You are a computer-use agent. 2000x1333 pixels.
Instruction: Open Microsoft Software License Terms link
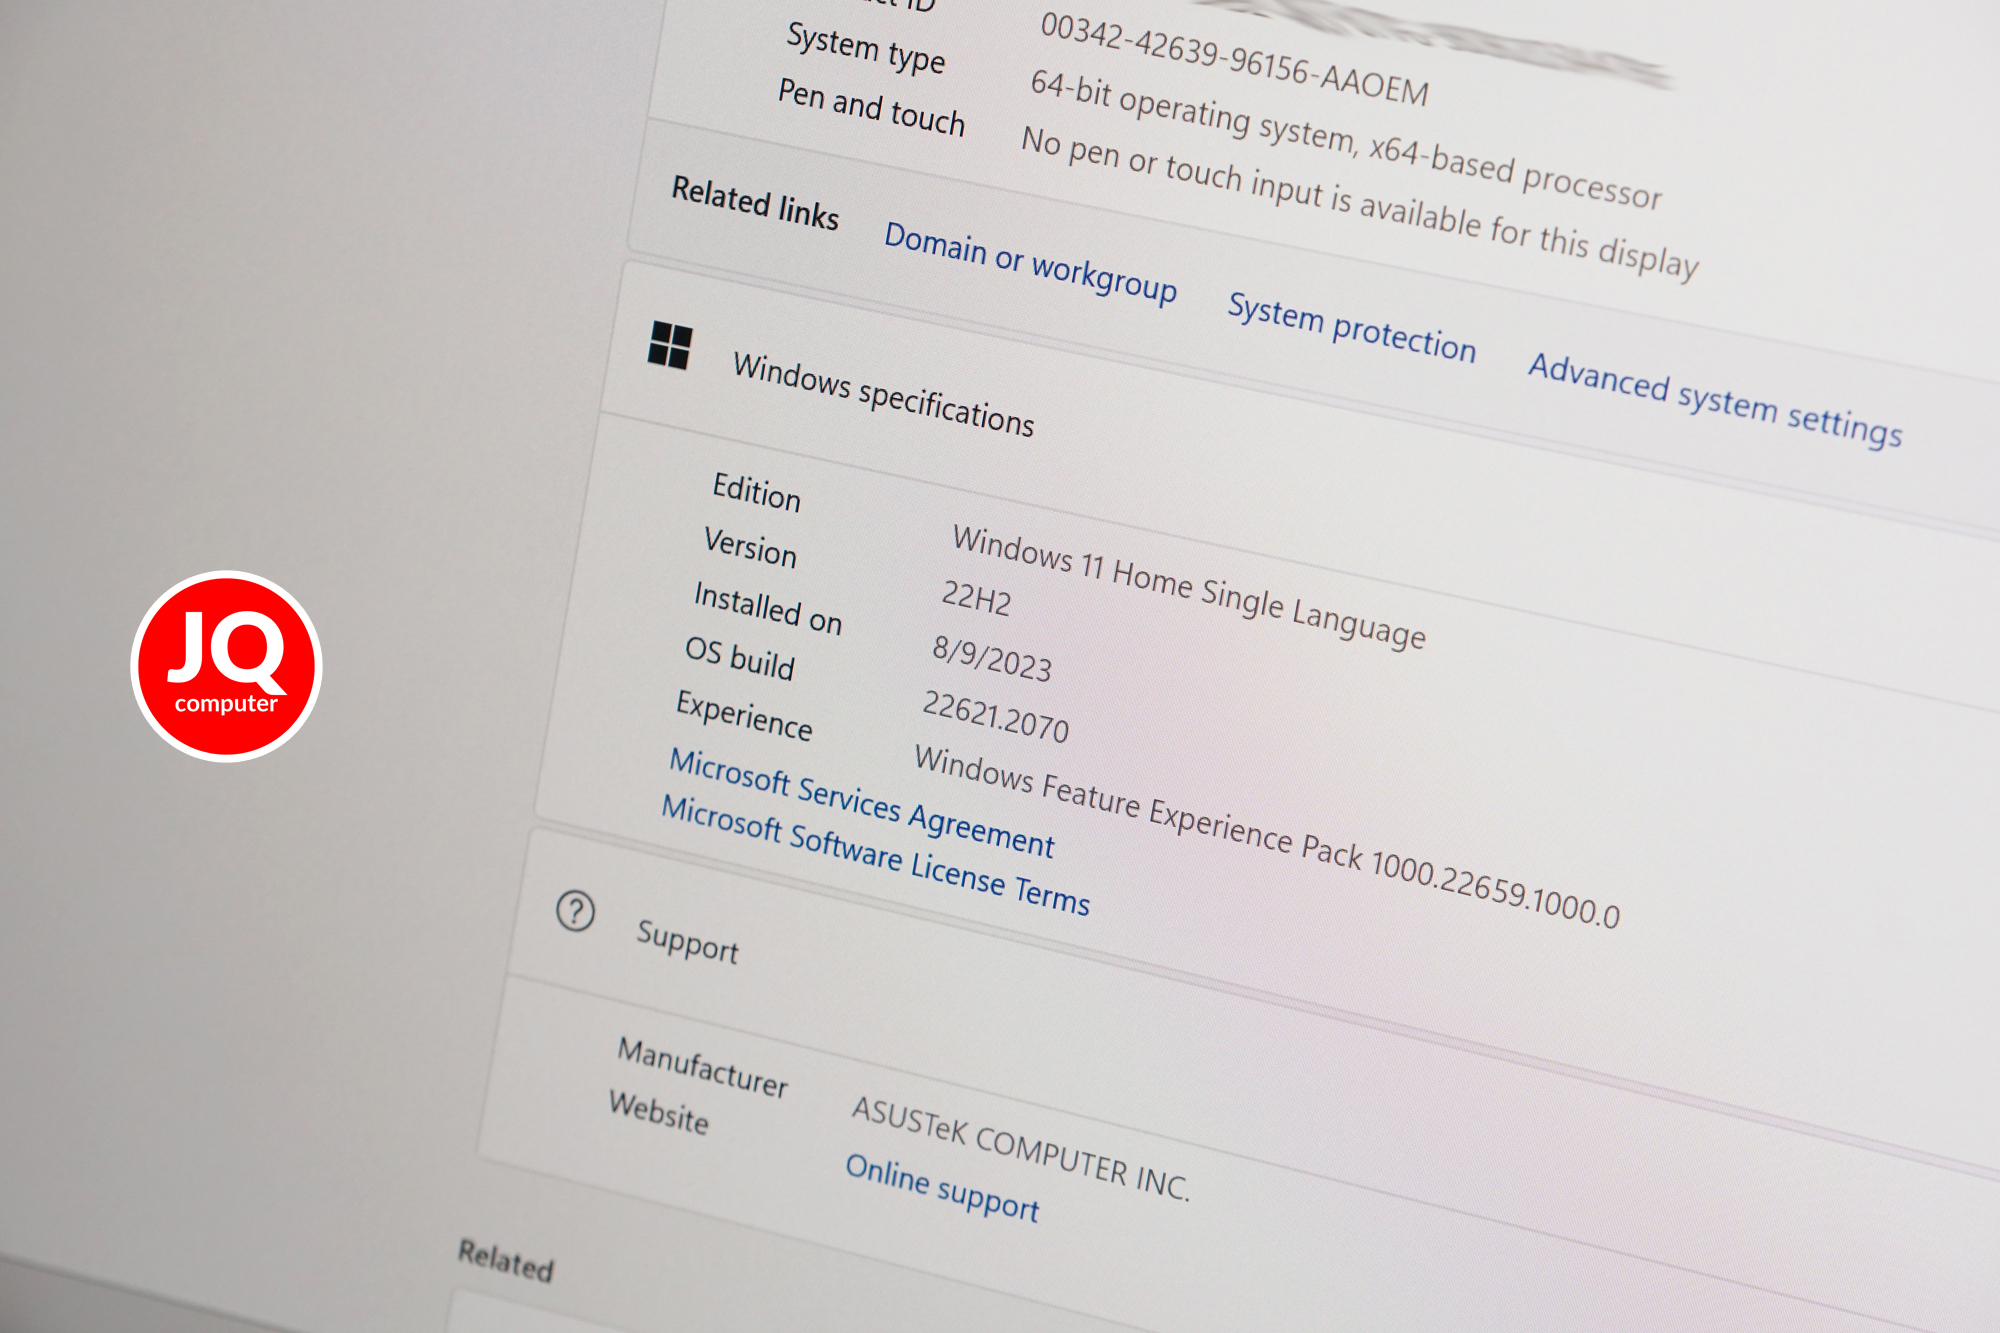(x=875, y=855)
